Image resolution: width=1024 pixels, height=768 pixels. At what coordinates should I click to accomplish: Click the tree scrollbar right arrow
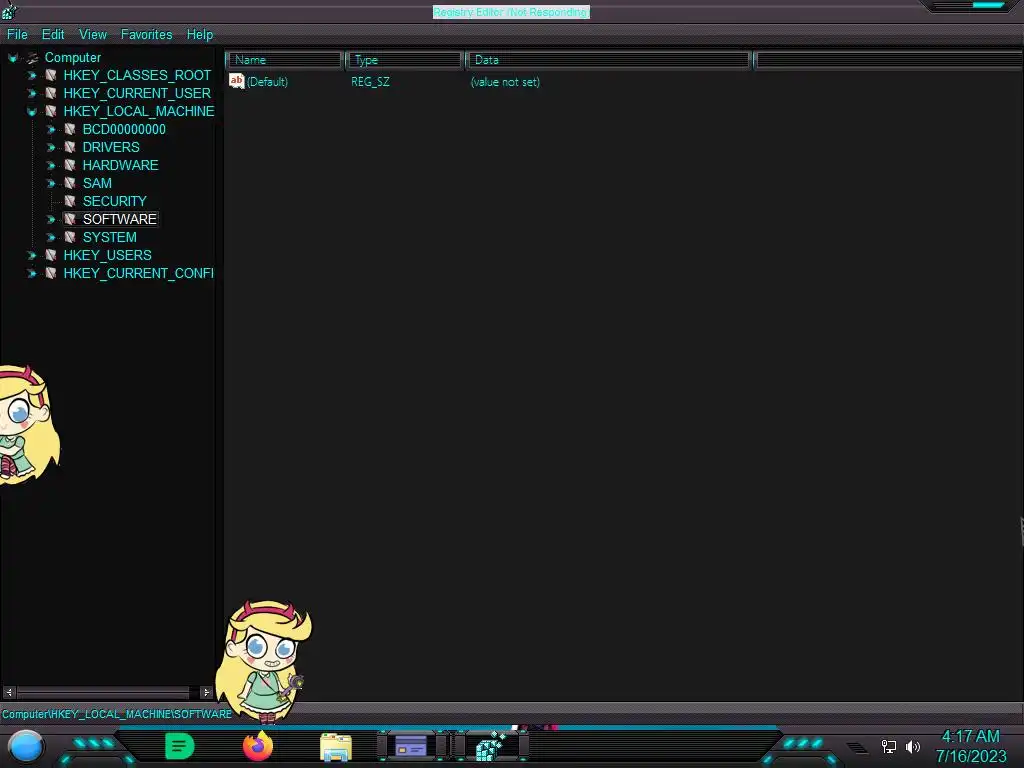coord(206,692)
